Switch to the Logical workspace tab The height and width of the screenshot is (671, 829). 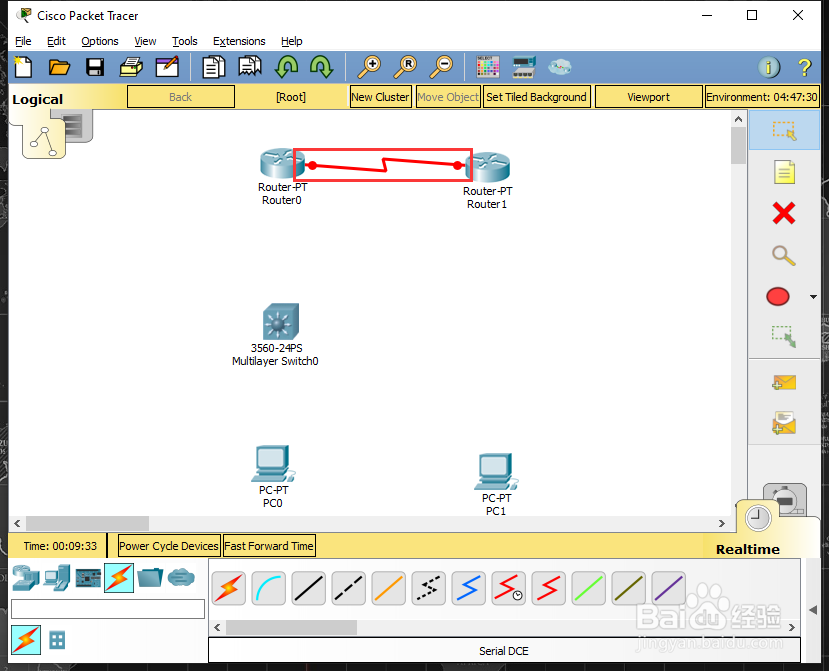pyautogui.click(x=38, y=99)
